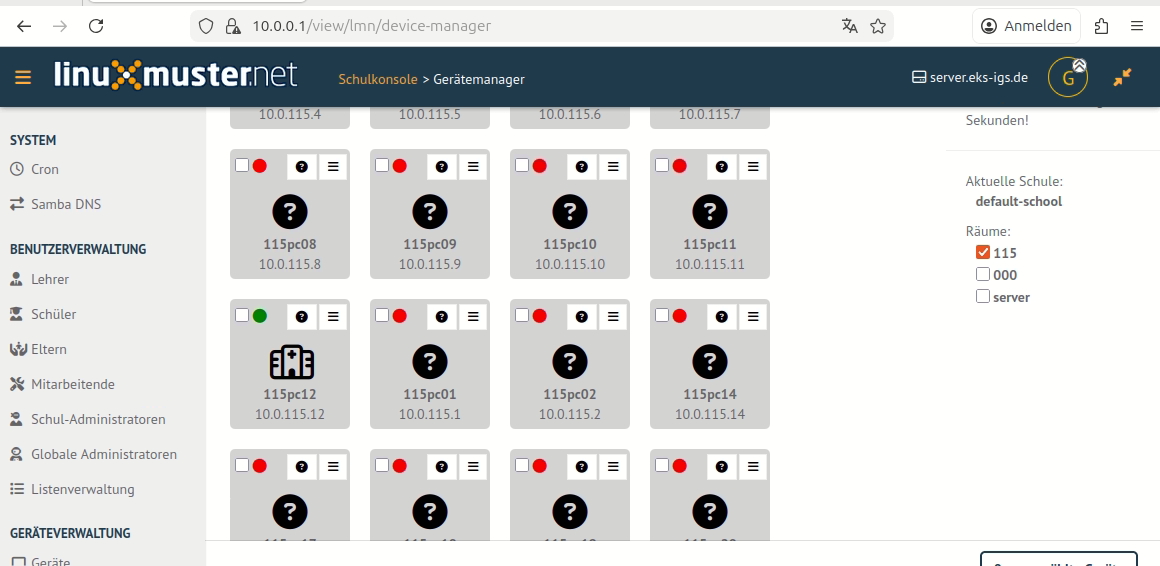Click the collapse arrows icon in header
The height and width of the screenshot is (566, 1160).
1123,77
